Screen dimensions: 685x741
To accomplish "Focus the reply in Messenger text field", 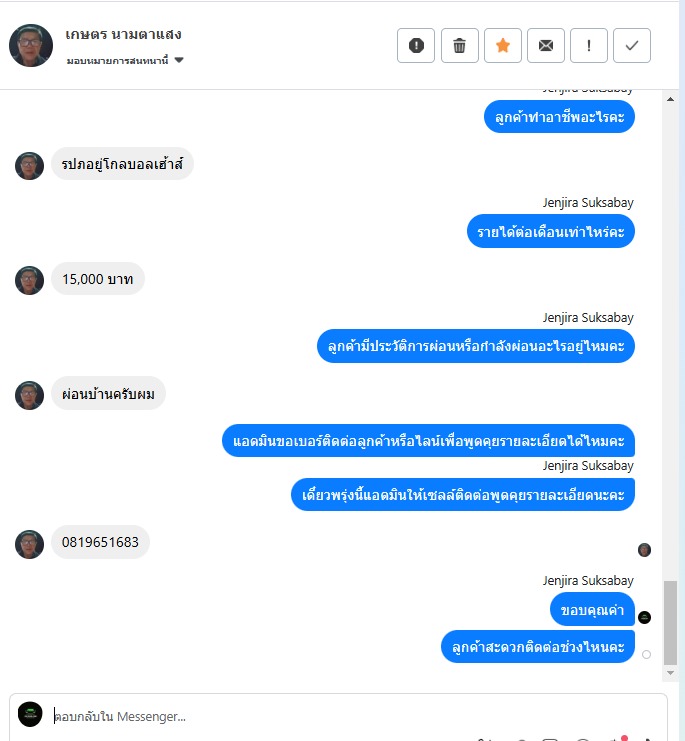I will point(357,716).
